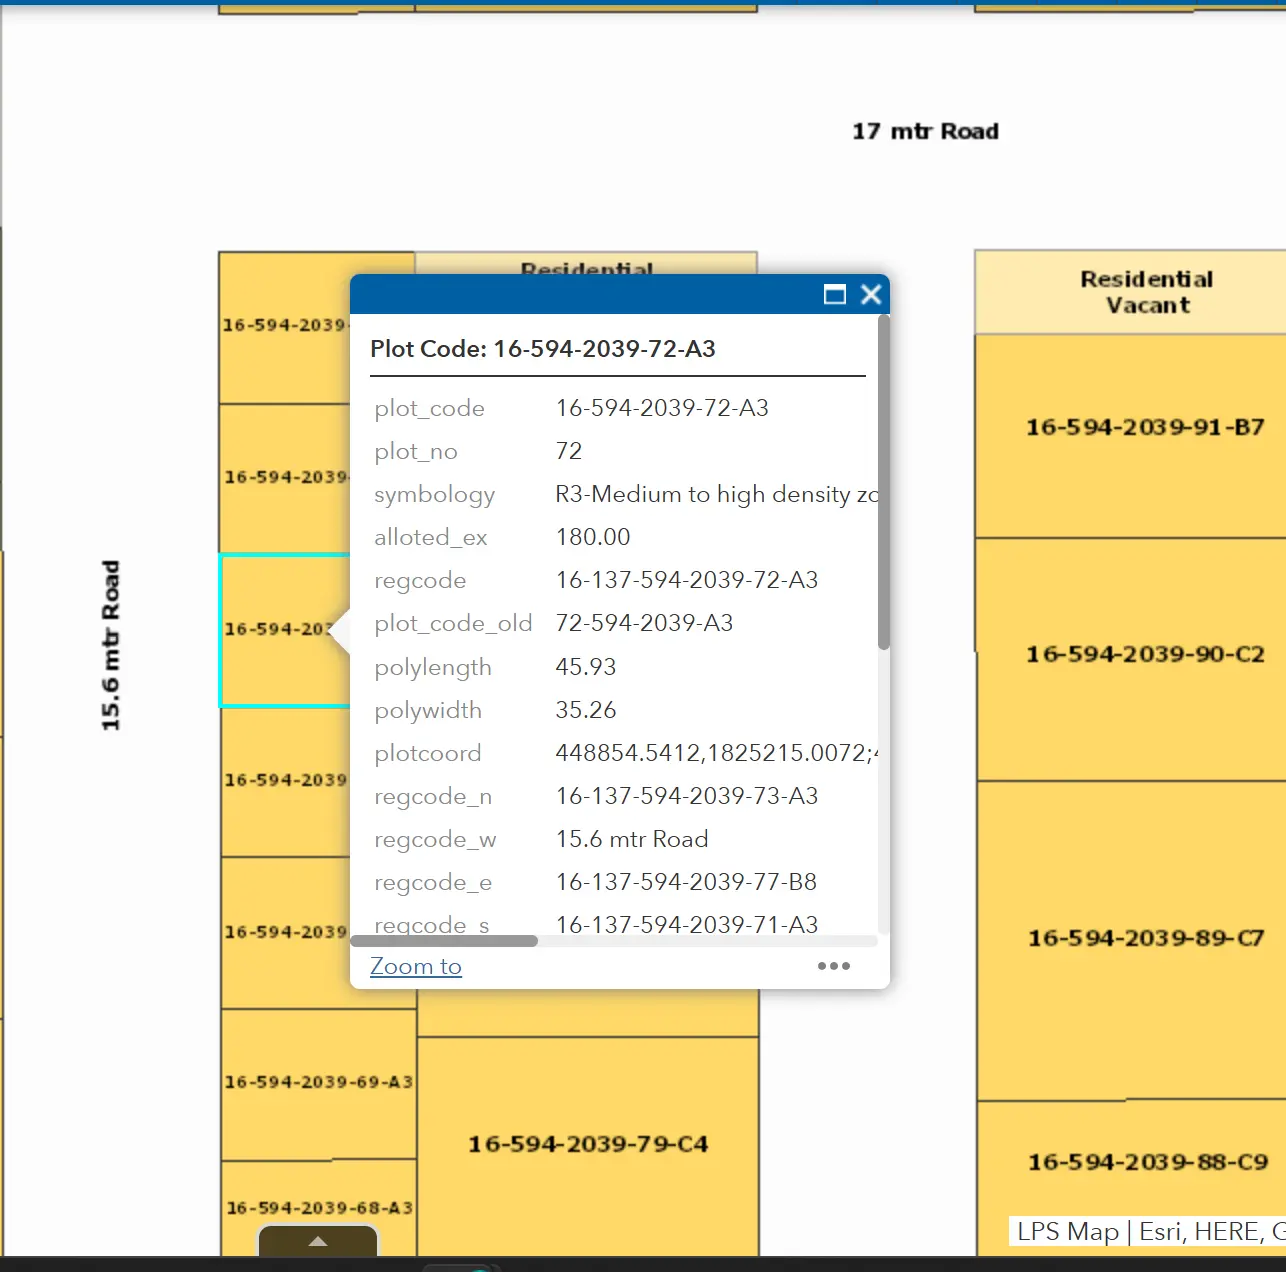This screenshot has height=1272, width=1286.
Task: Select plot 16-594-2039-90-C2 on the map
Action: 1144,655
